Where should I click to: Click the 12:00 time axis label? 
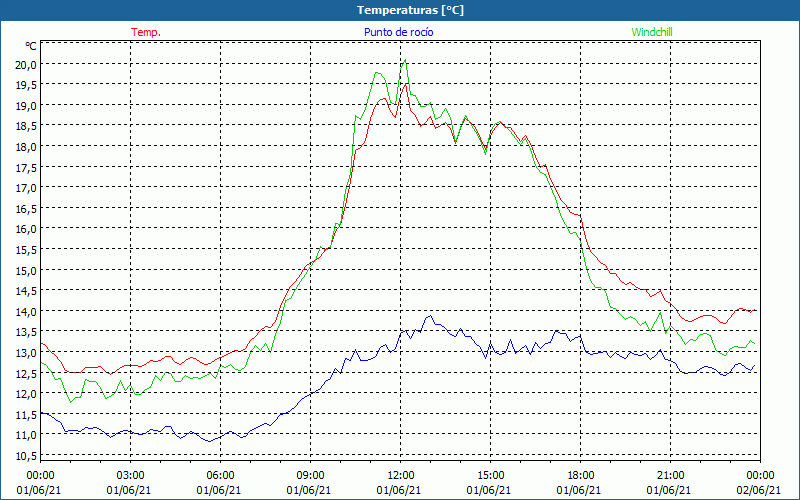(401, 476)
